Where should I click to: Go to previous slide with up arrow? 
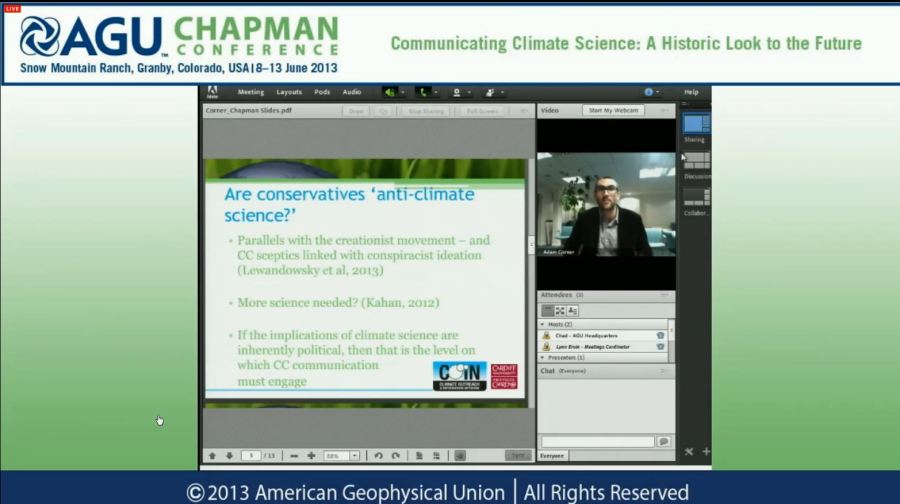coord(212,456)
